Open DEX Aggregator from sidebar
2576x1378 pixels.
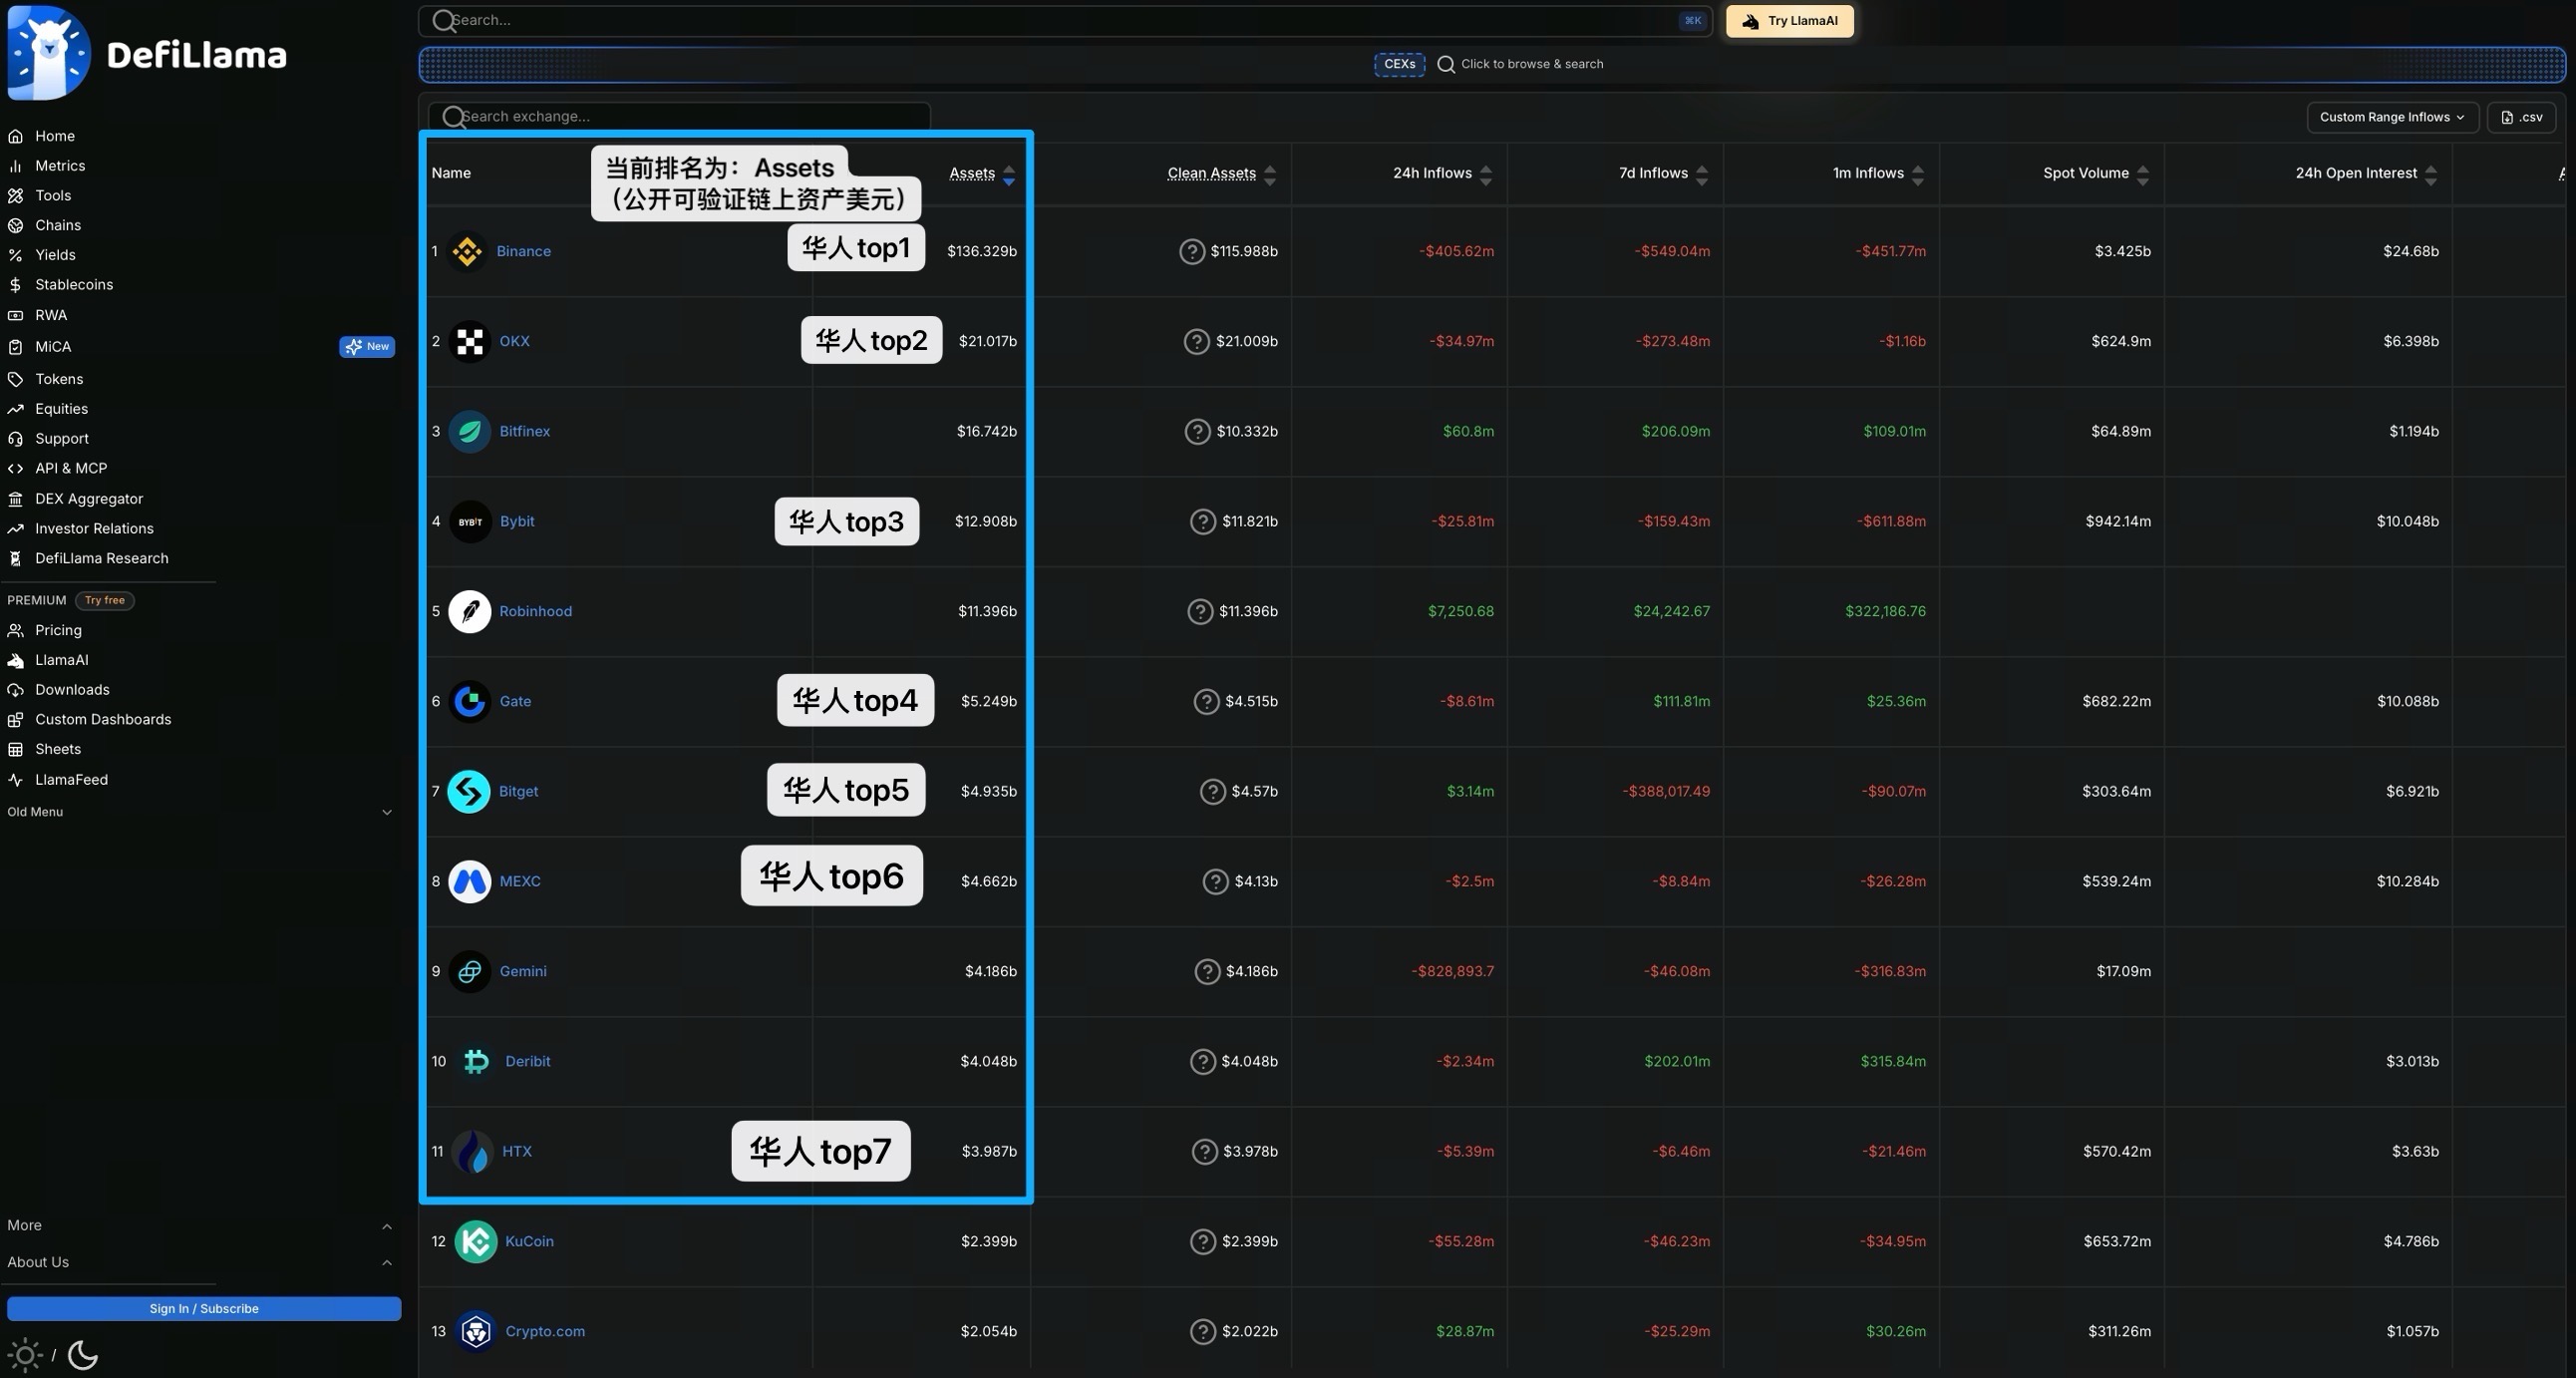coord(89,499)
